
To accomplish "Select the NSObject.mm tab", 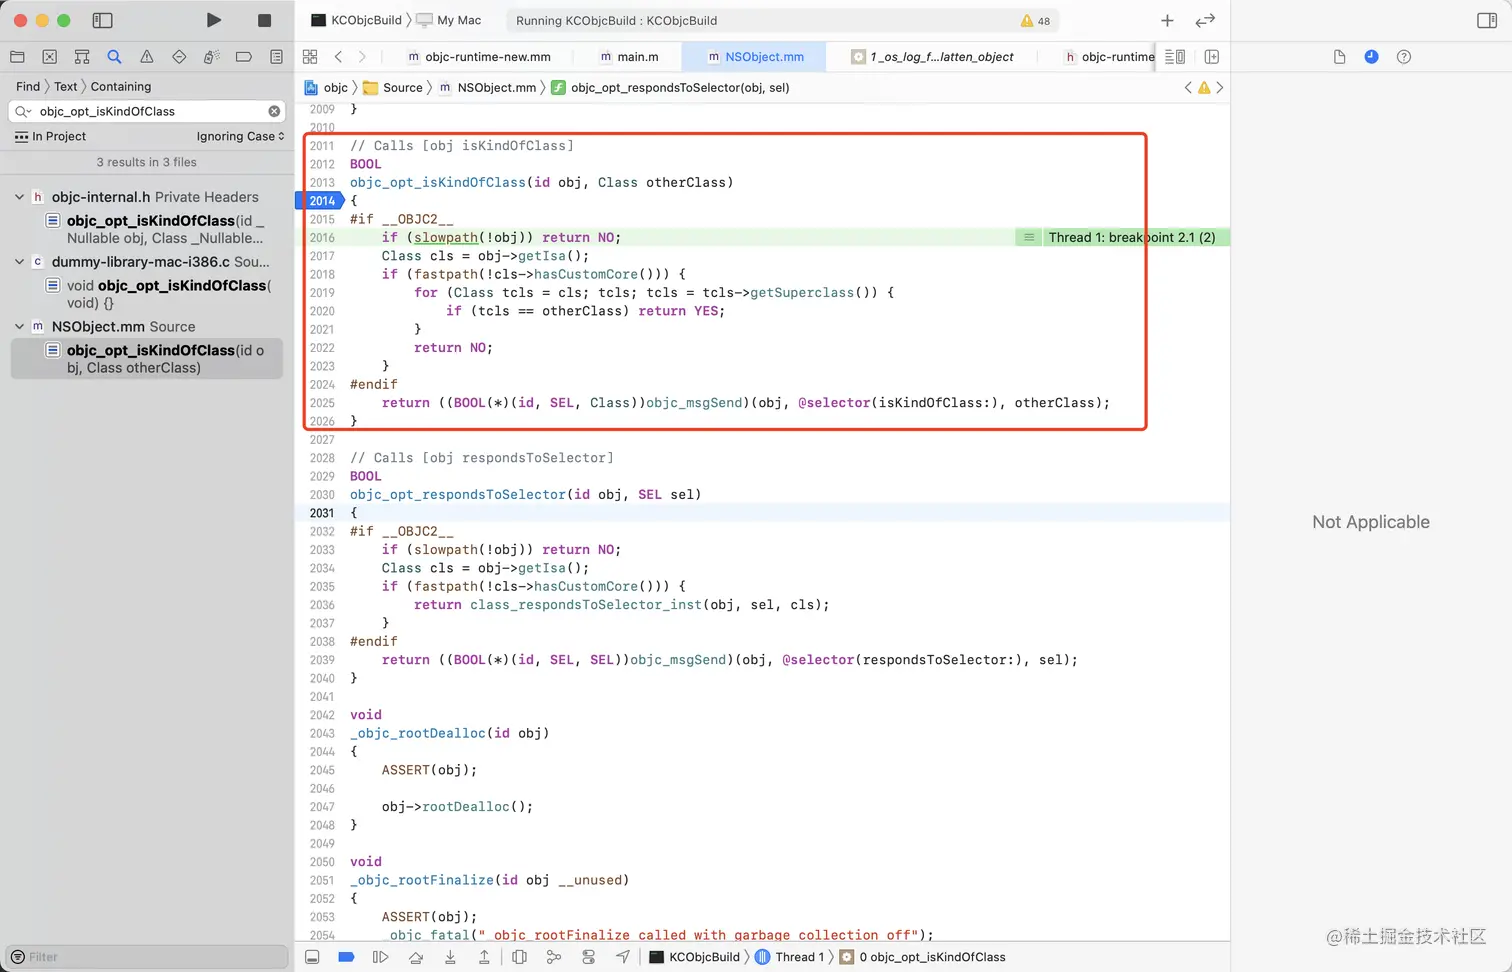I will click(x=755, y=57).
